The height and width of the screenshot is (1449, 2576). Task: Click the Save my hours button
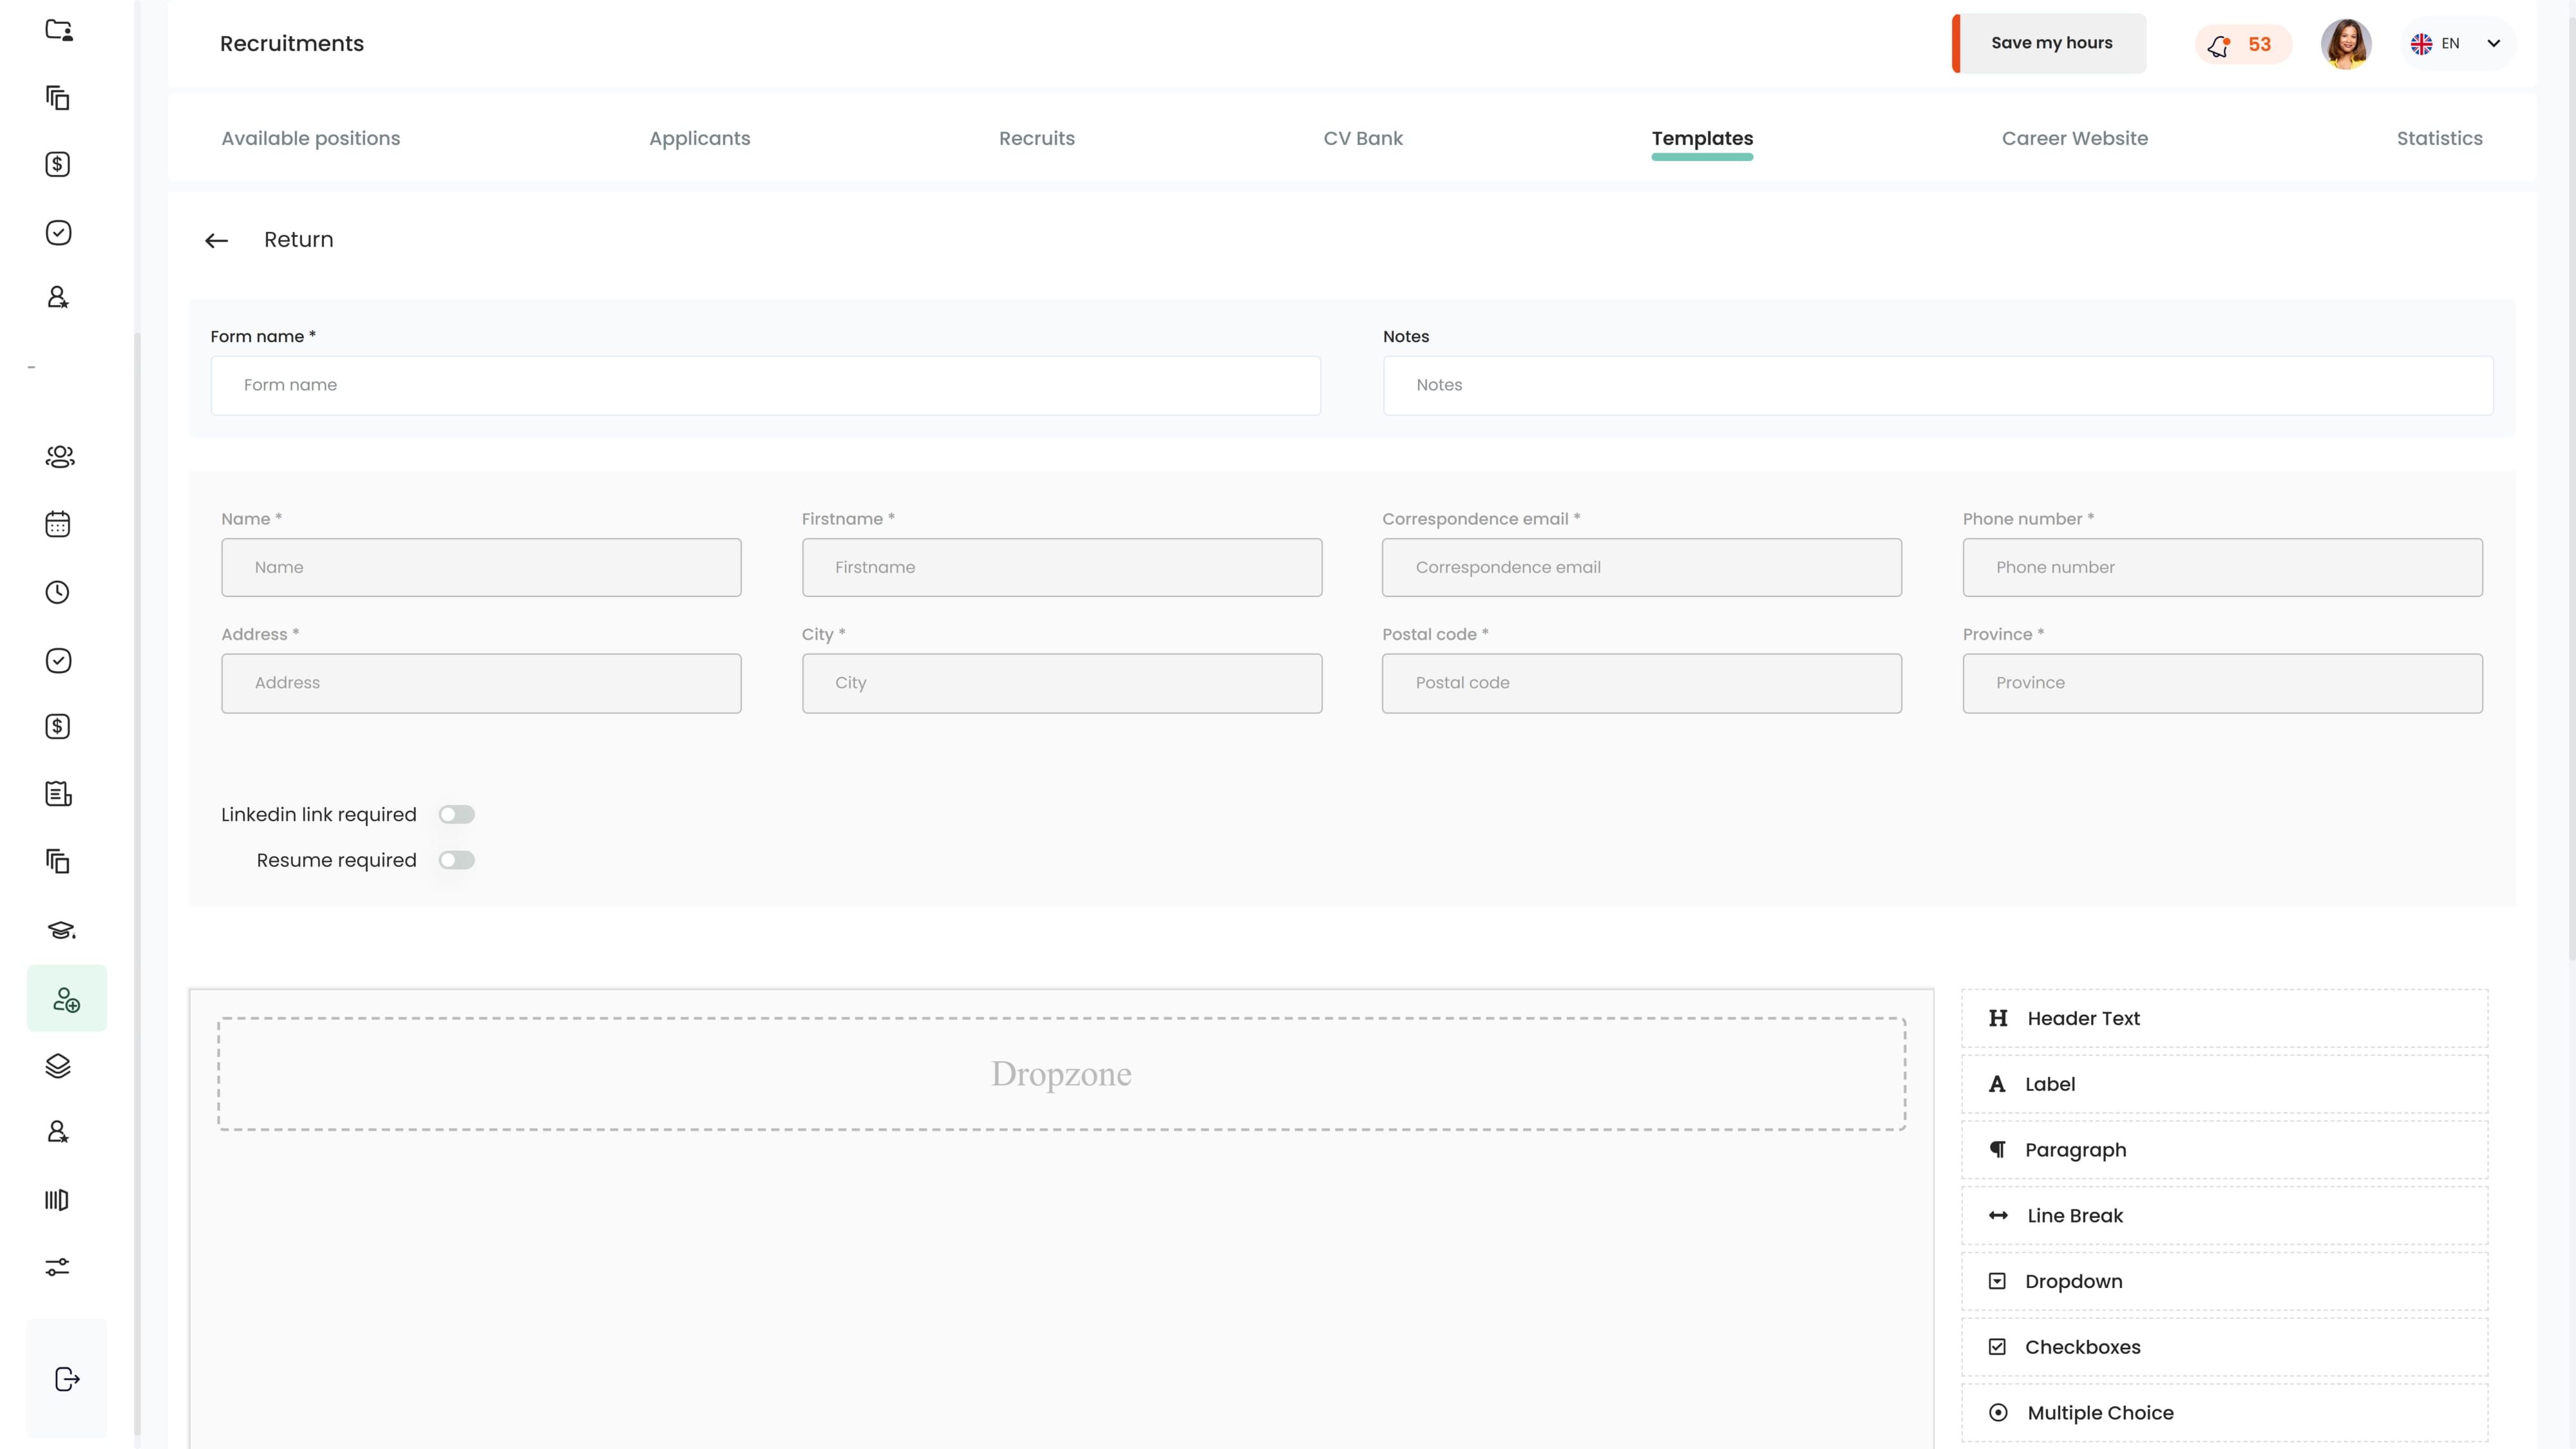[x=2049, y=43]
